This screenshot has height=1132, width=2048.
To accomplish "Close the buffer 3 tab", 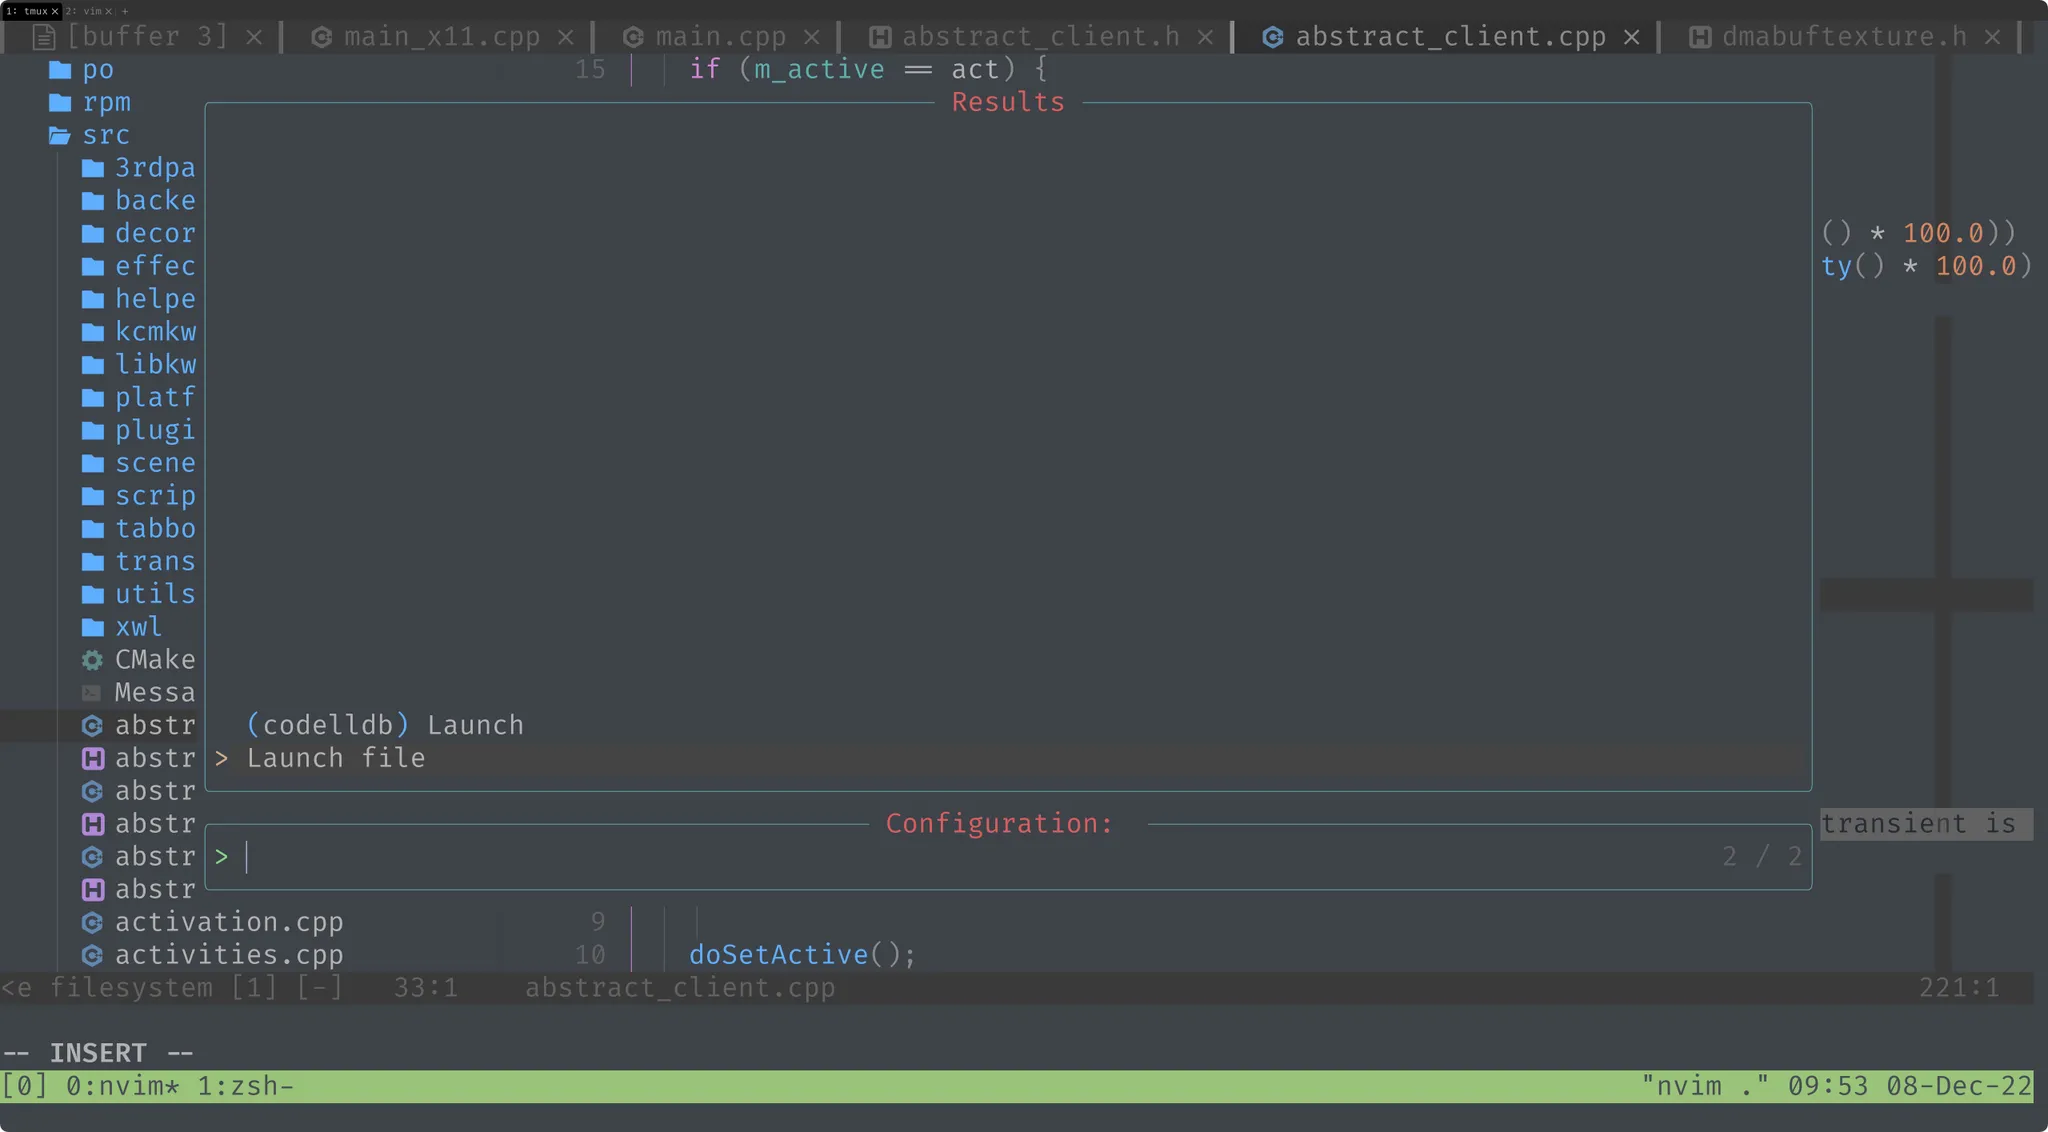I will tap(254, 37).
